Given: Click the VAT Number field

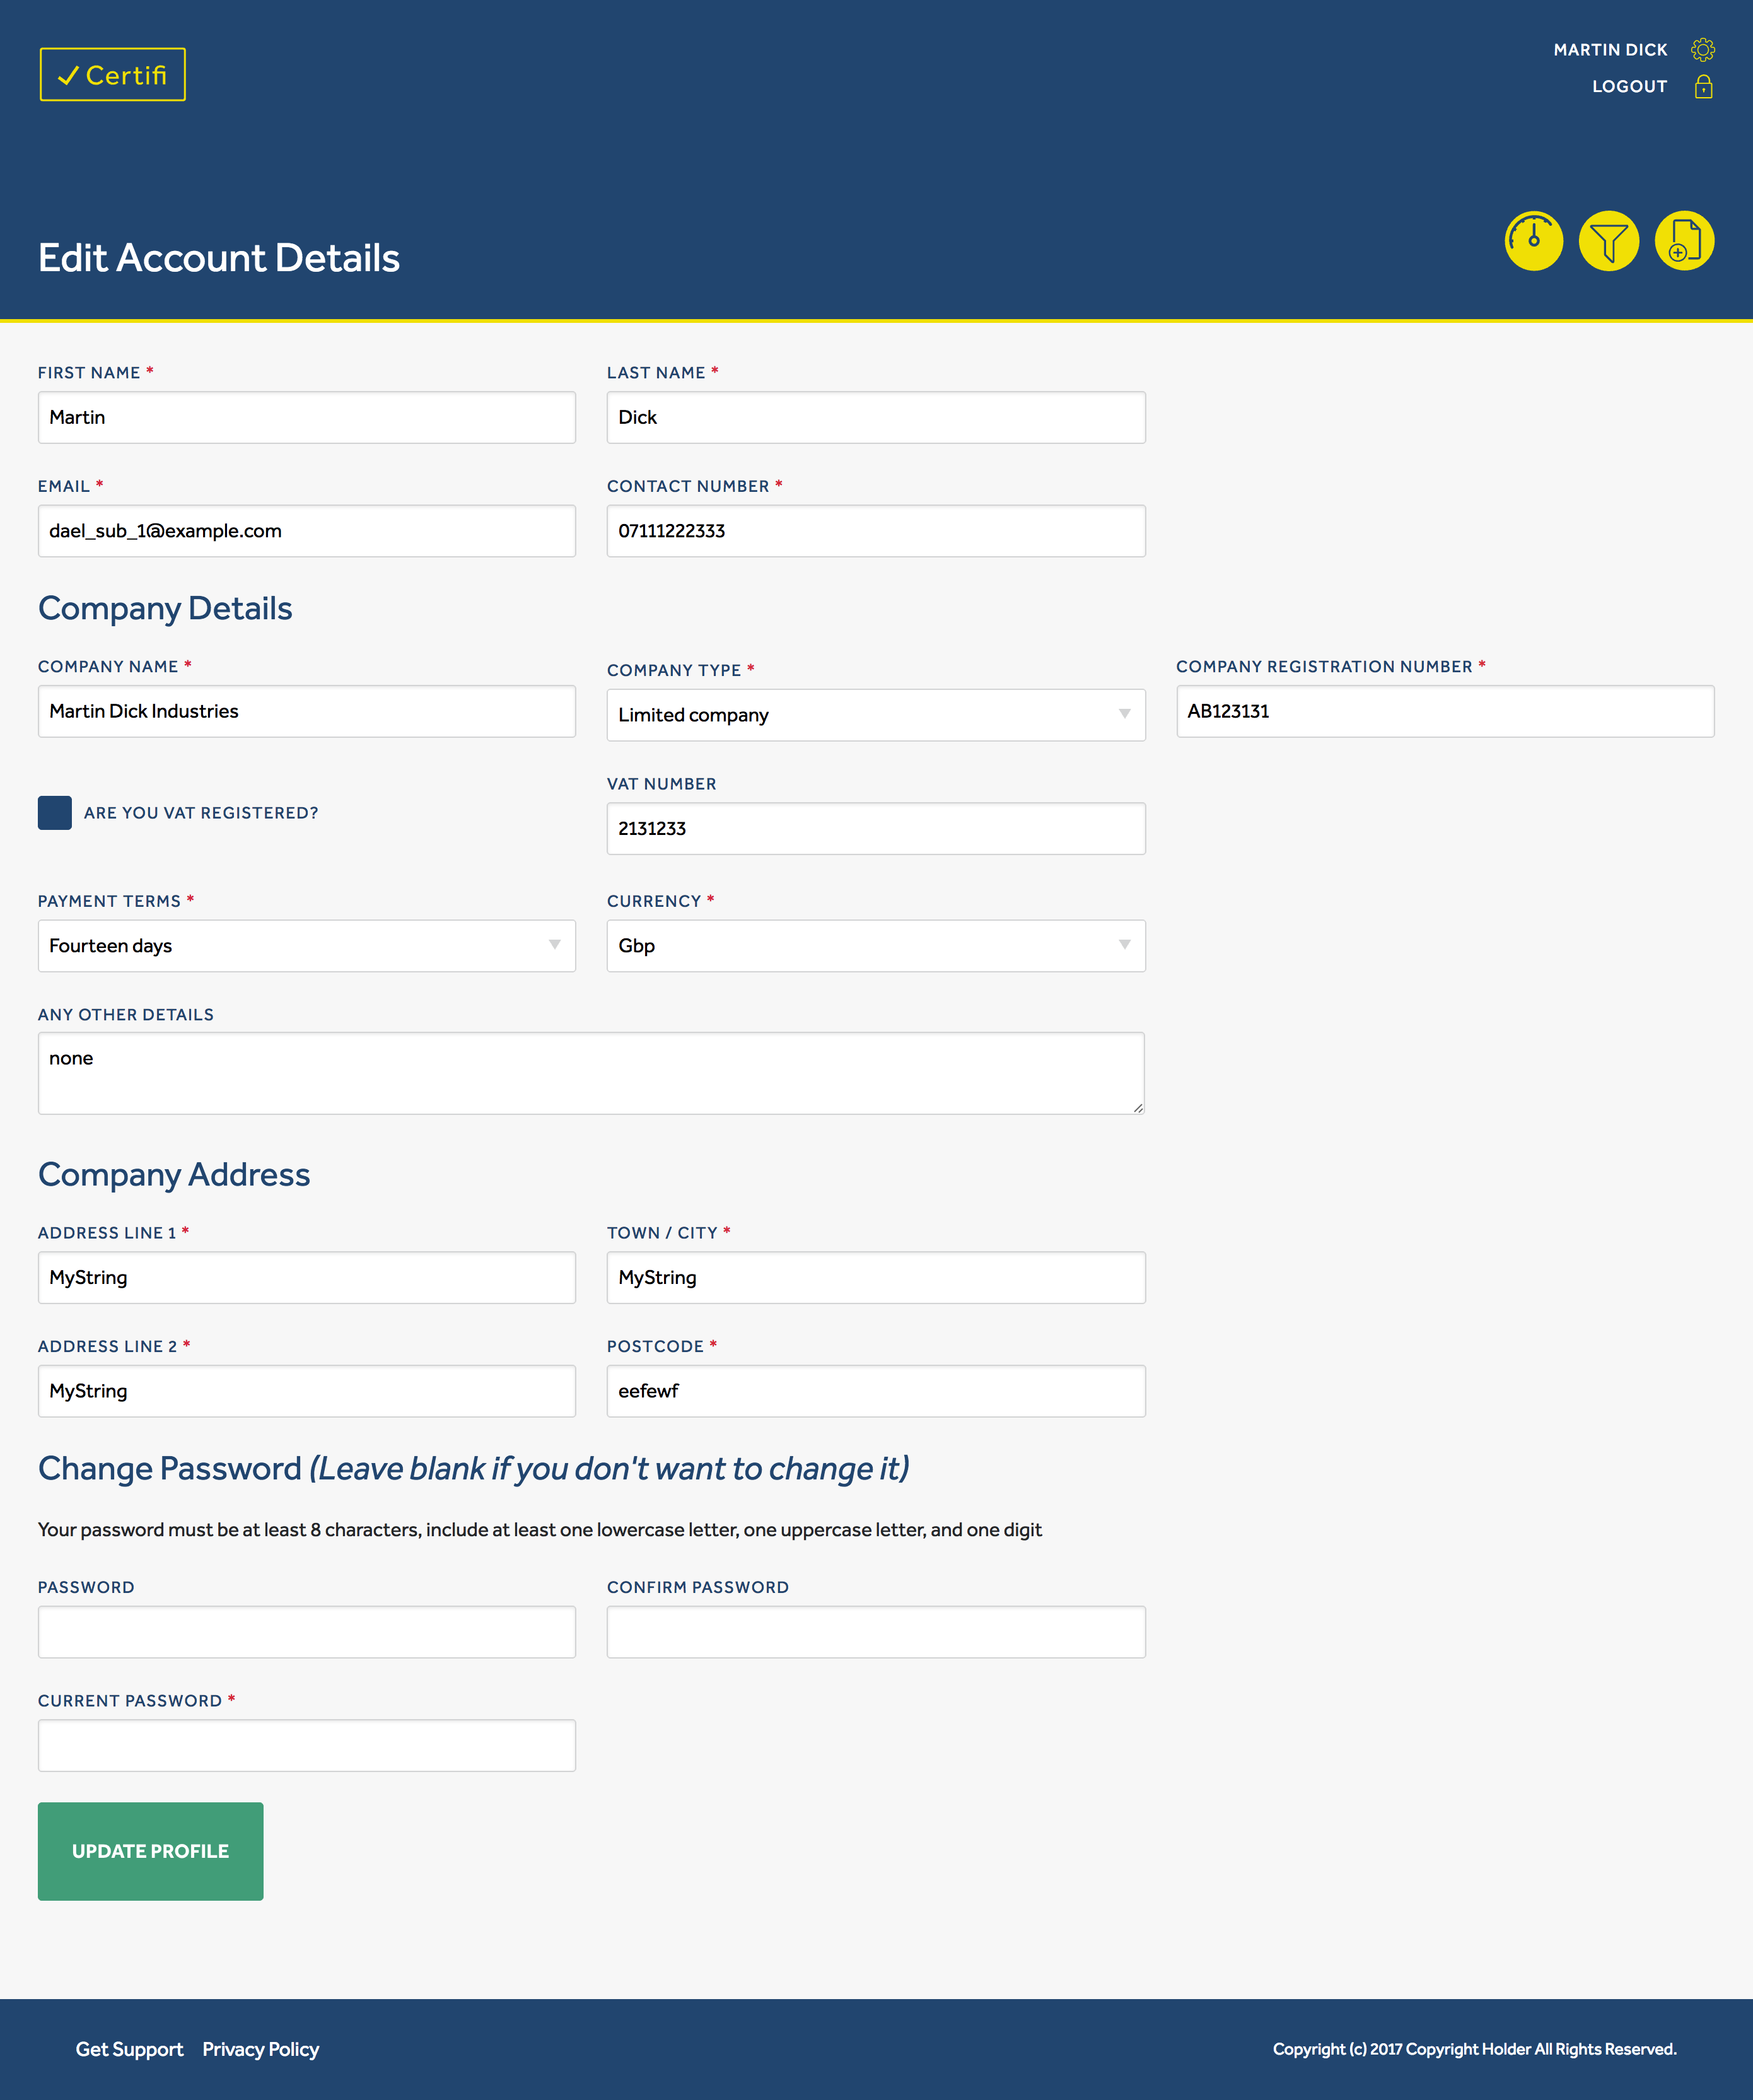Looking at the screenshot, I should pyautogui.click(x=875, y=828).
